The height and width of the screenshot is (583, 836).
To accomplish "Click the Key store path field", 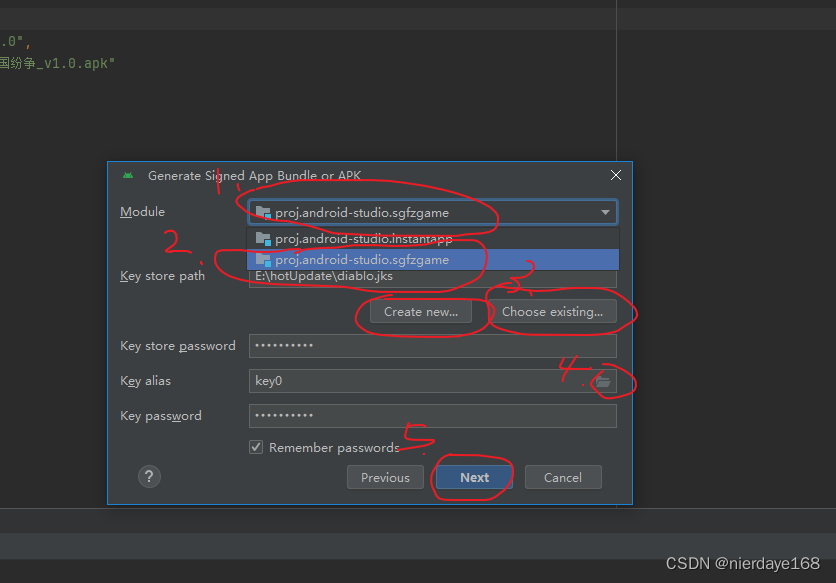I will [x=432, y=277].
